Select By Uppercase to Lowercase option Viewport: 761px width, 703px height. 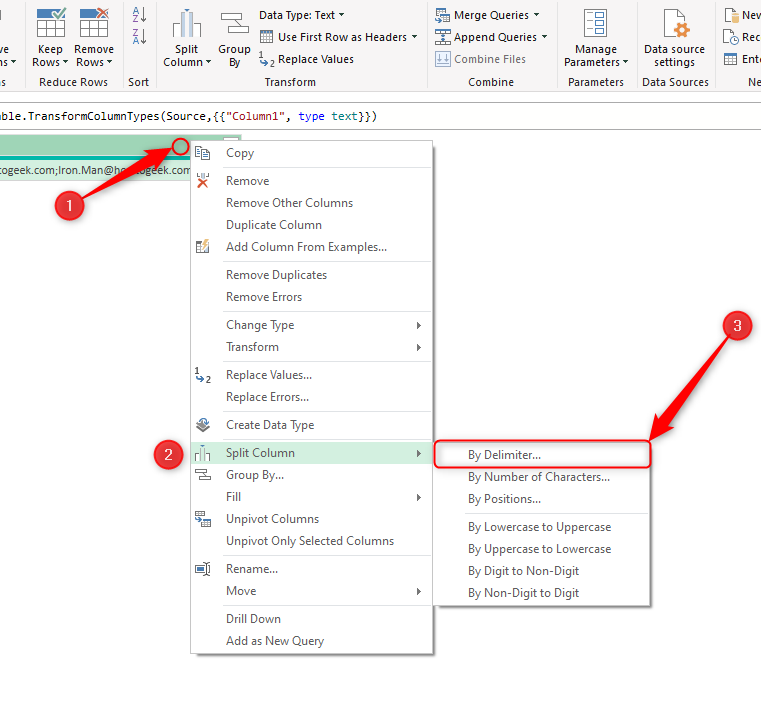542,549
